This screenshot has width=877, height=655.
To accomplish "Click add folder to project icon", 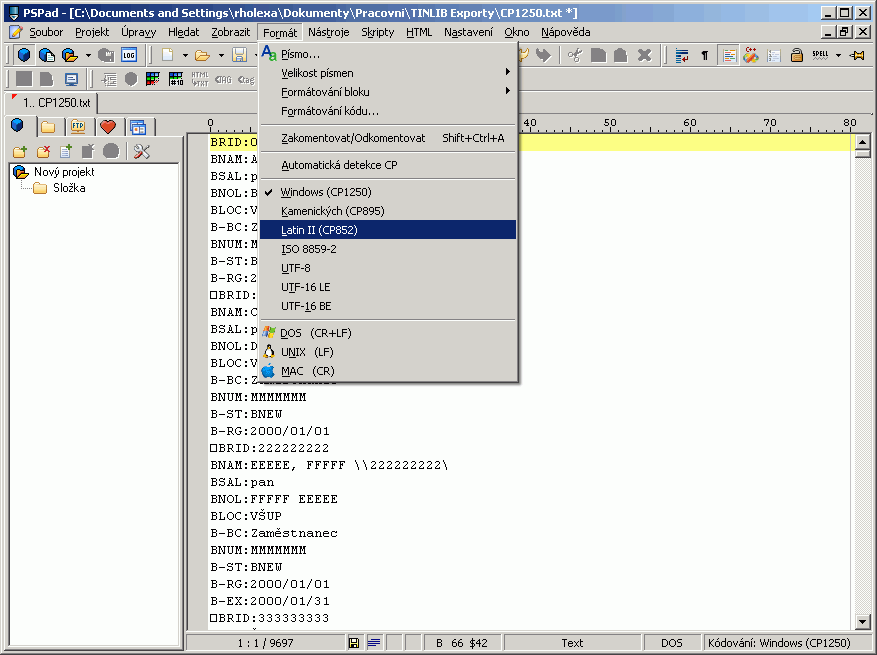I will pos(20,151).
